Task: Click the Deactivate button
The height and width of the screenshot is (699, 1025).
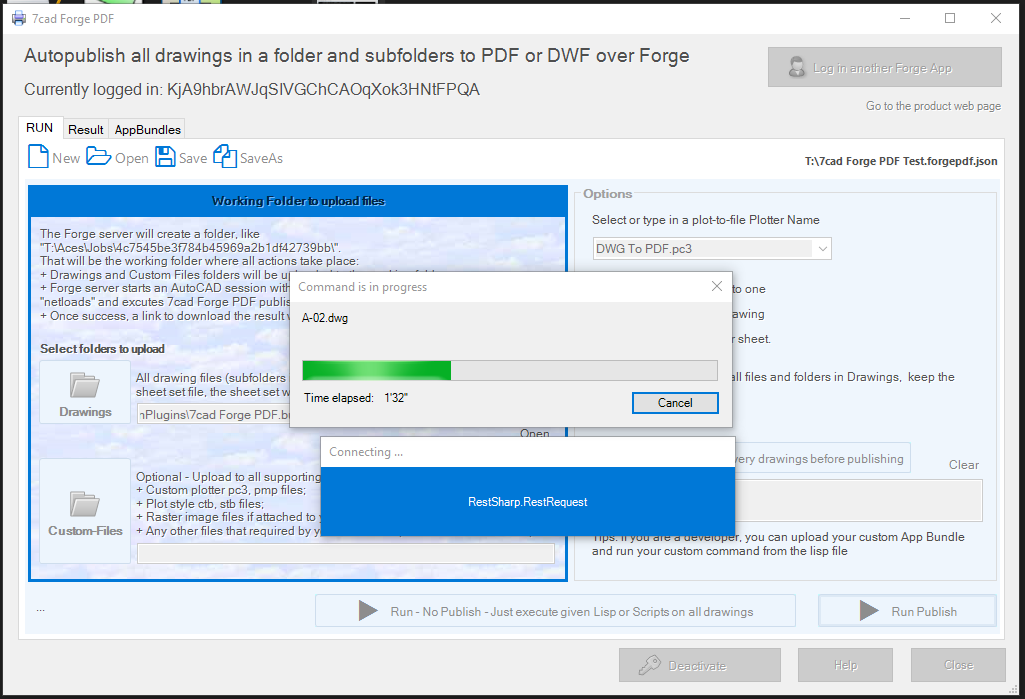Action: click(x=699, y=665)
